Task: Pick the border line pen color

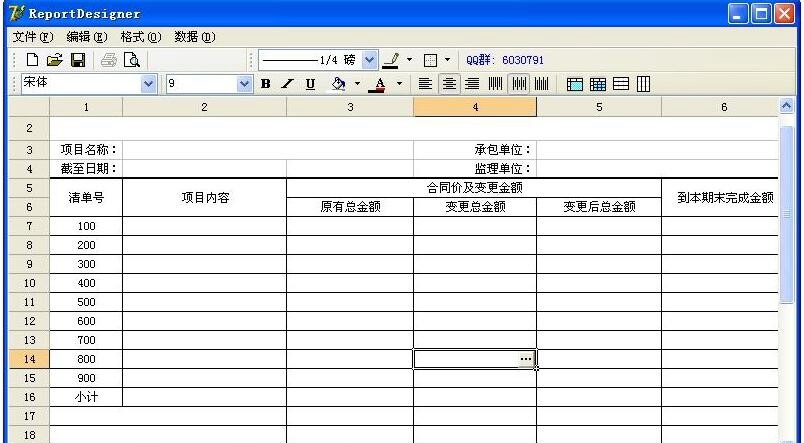Action: click(x=391, y=61)
